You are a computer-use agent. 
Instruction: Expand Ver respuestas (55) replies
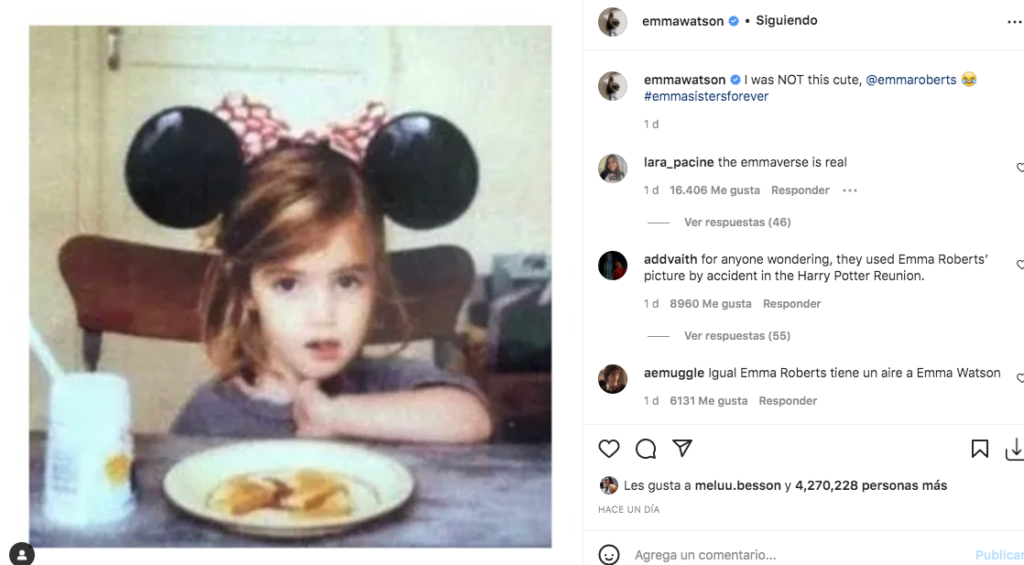pos(737,336)
